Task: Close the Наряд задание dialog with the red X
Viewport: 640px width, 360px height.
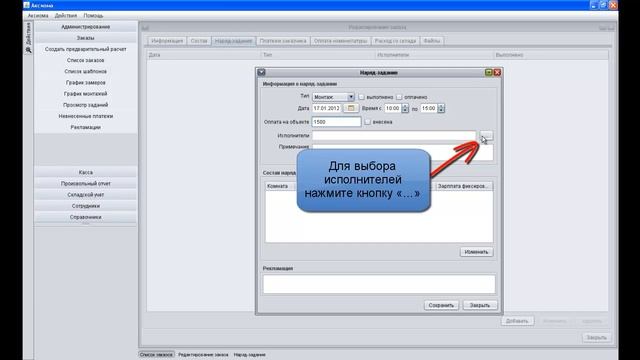Action: tap(497, 72)
